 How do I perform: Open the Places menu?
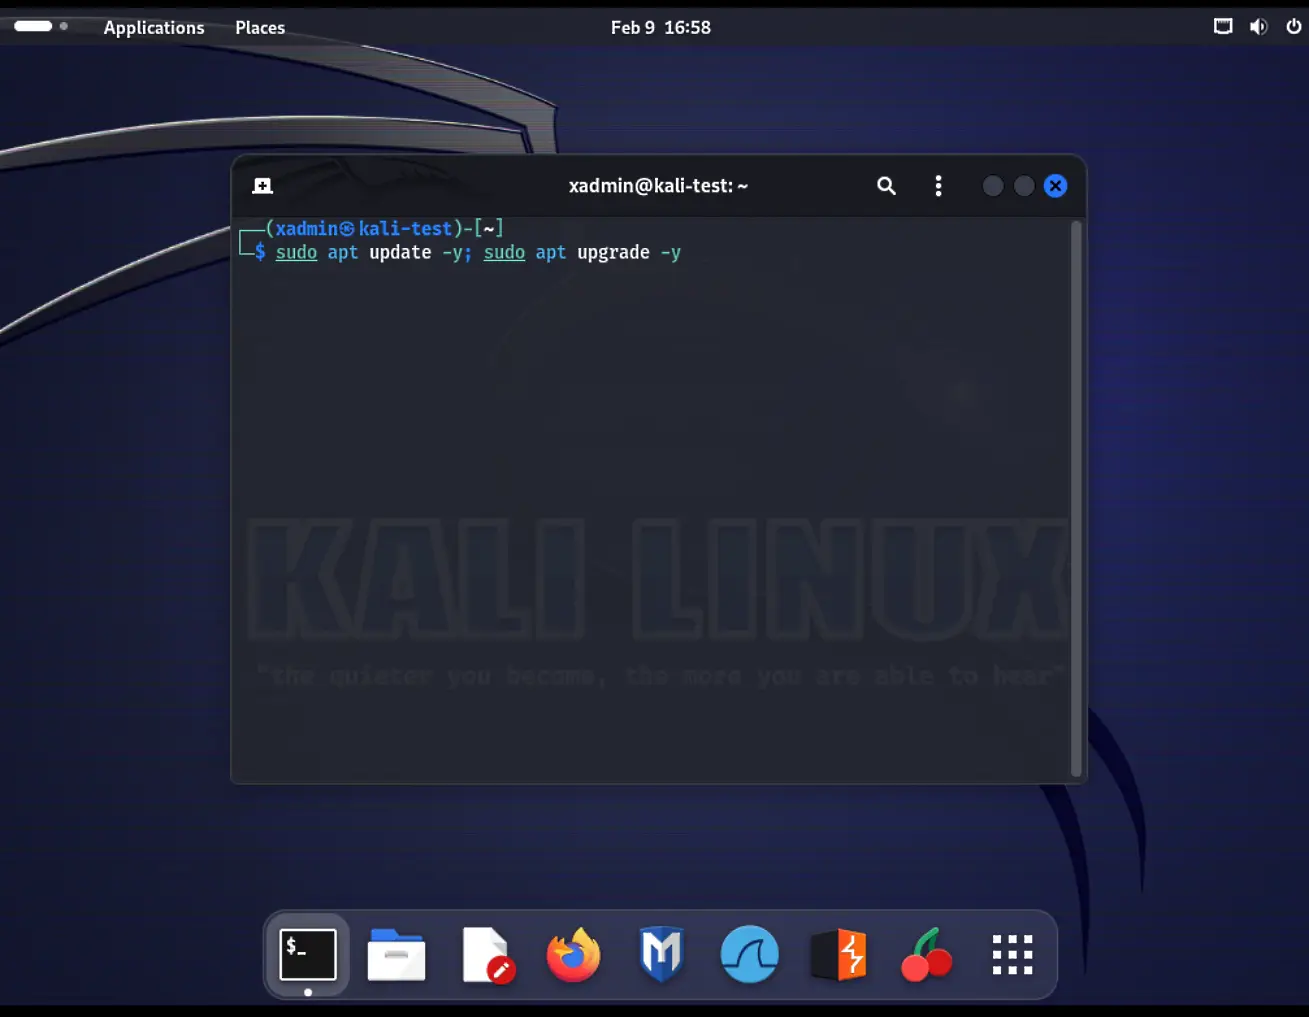[260, 27]
